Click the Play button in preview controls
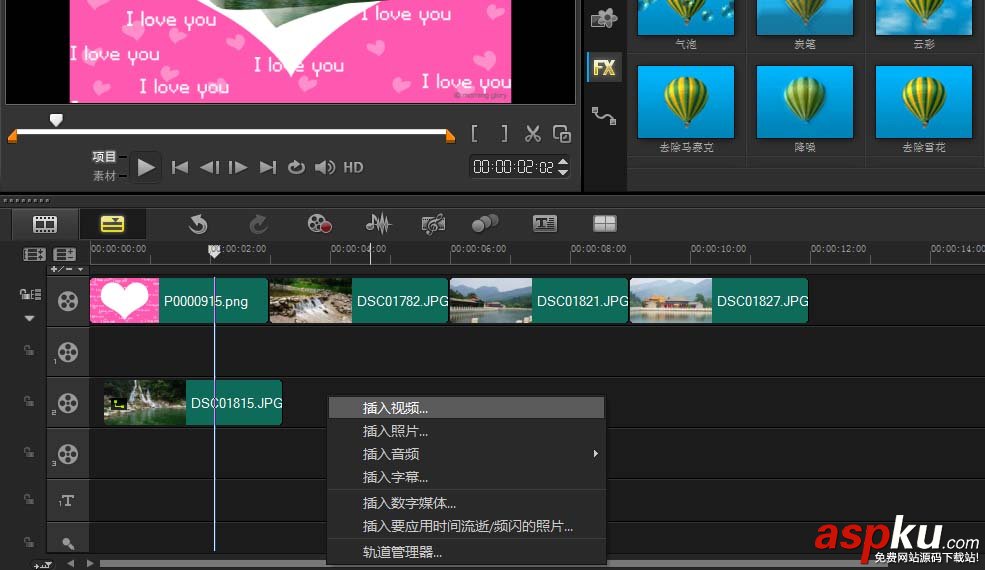The width and height of the screenshot is (985, 570). click(x=146, y=167)
